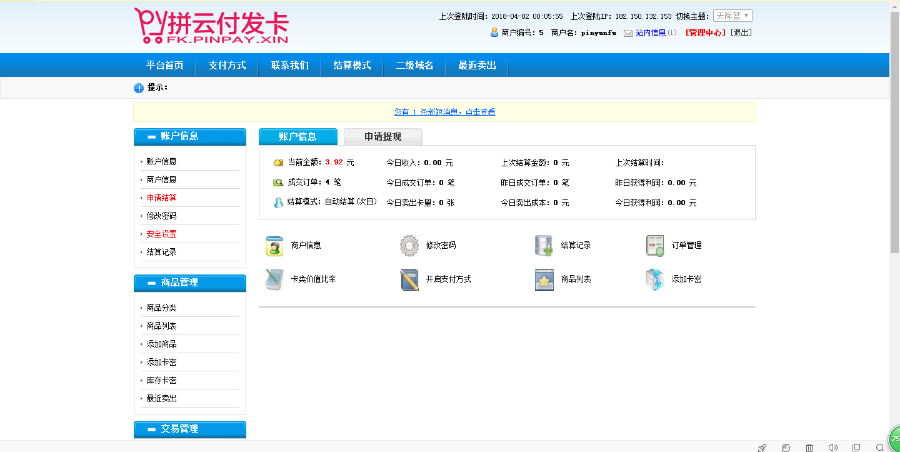Click the window split icon in status bar

[x=856, y=447]
